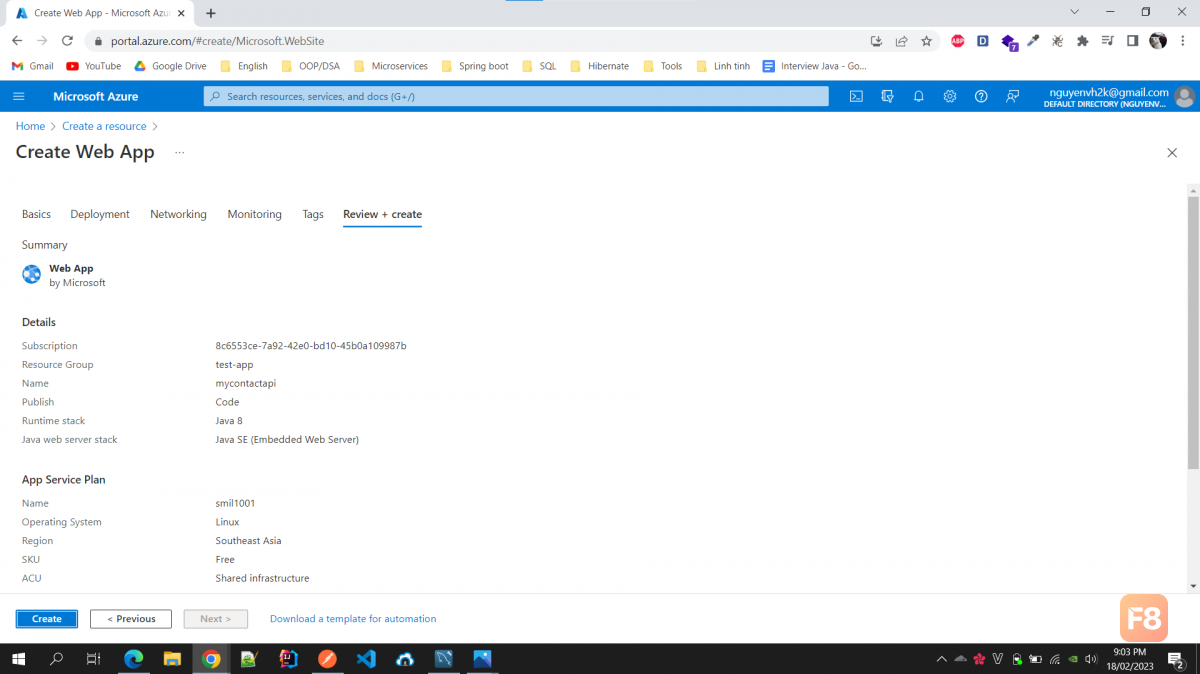Close the Create Web App blade

1172,152
